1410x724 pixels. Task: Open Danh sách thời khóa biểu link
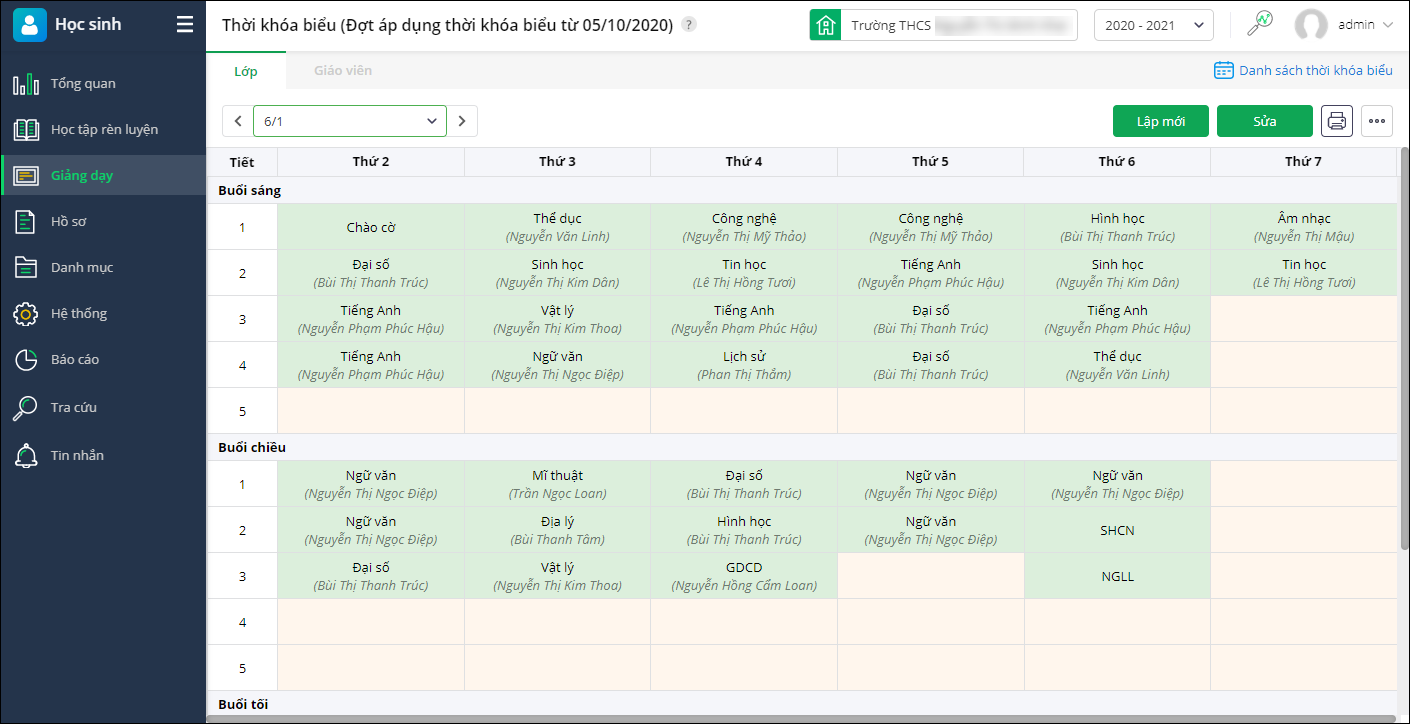point(1315,70)
